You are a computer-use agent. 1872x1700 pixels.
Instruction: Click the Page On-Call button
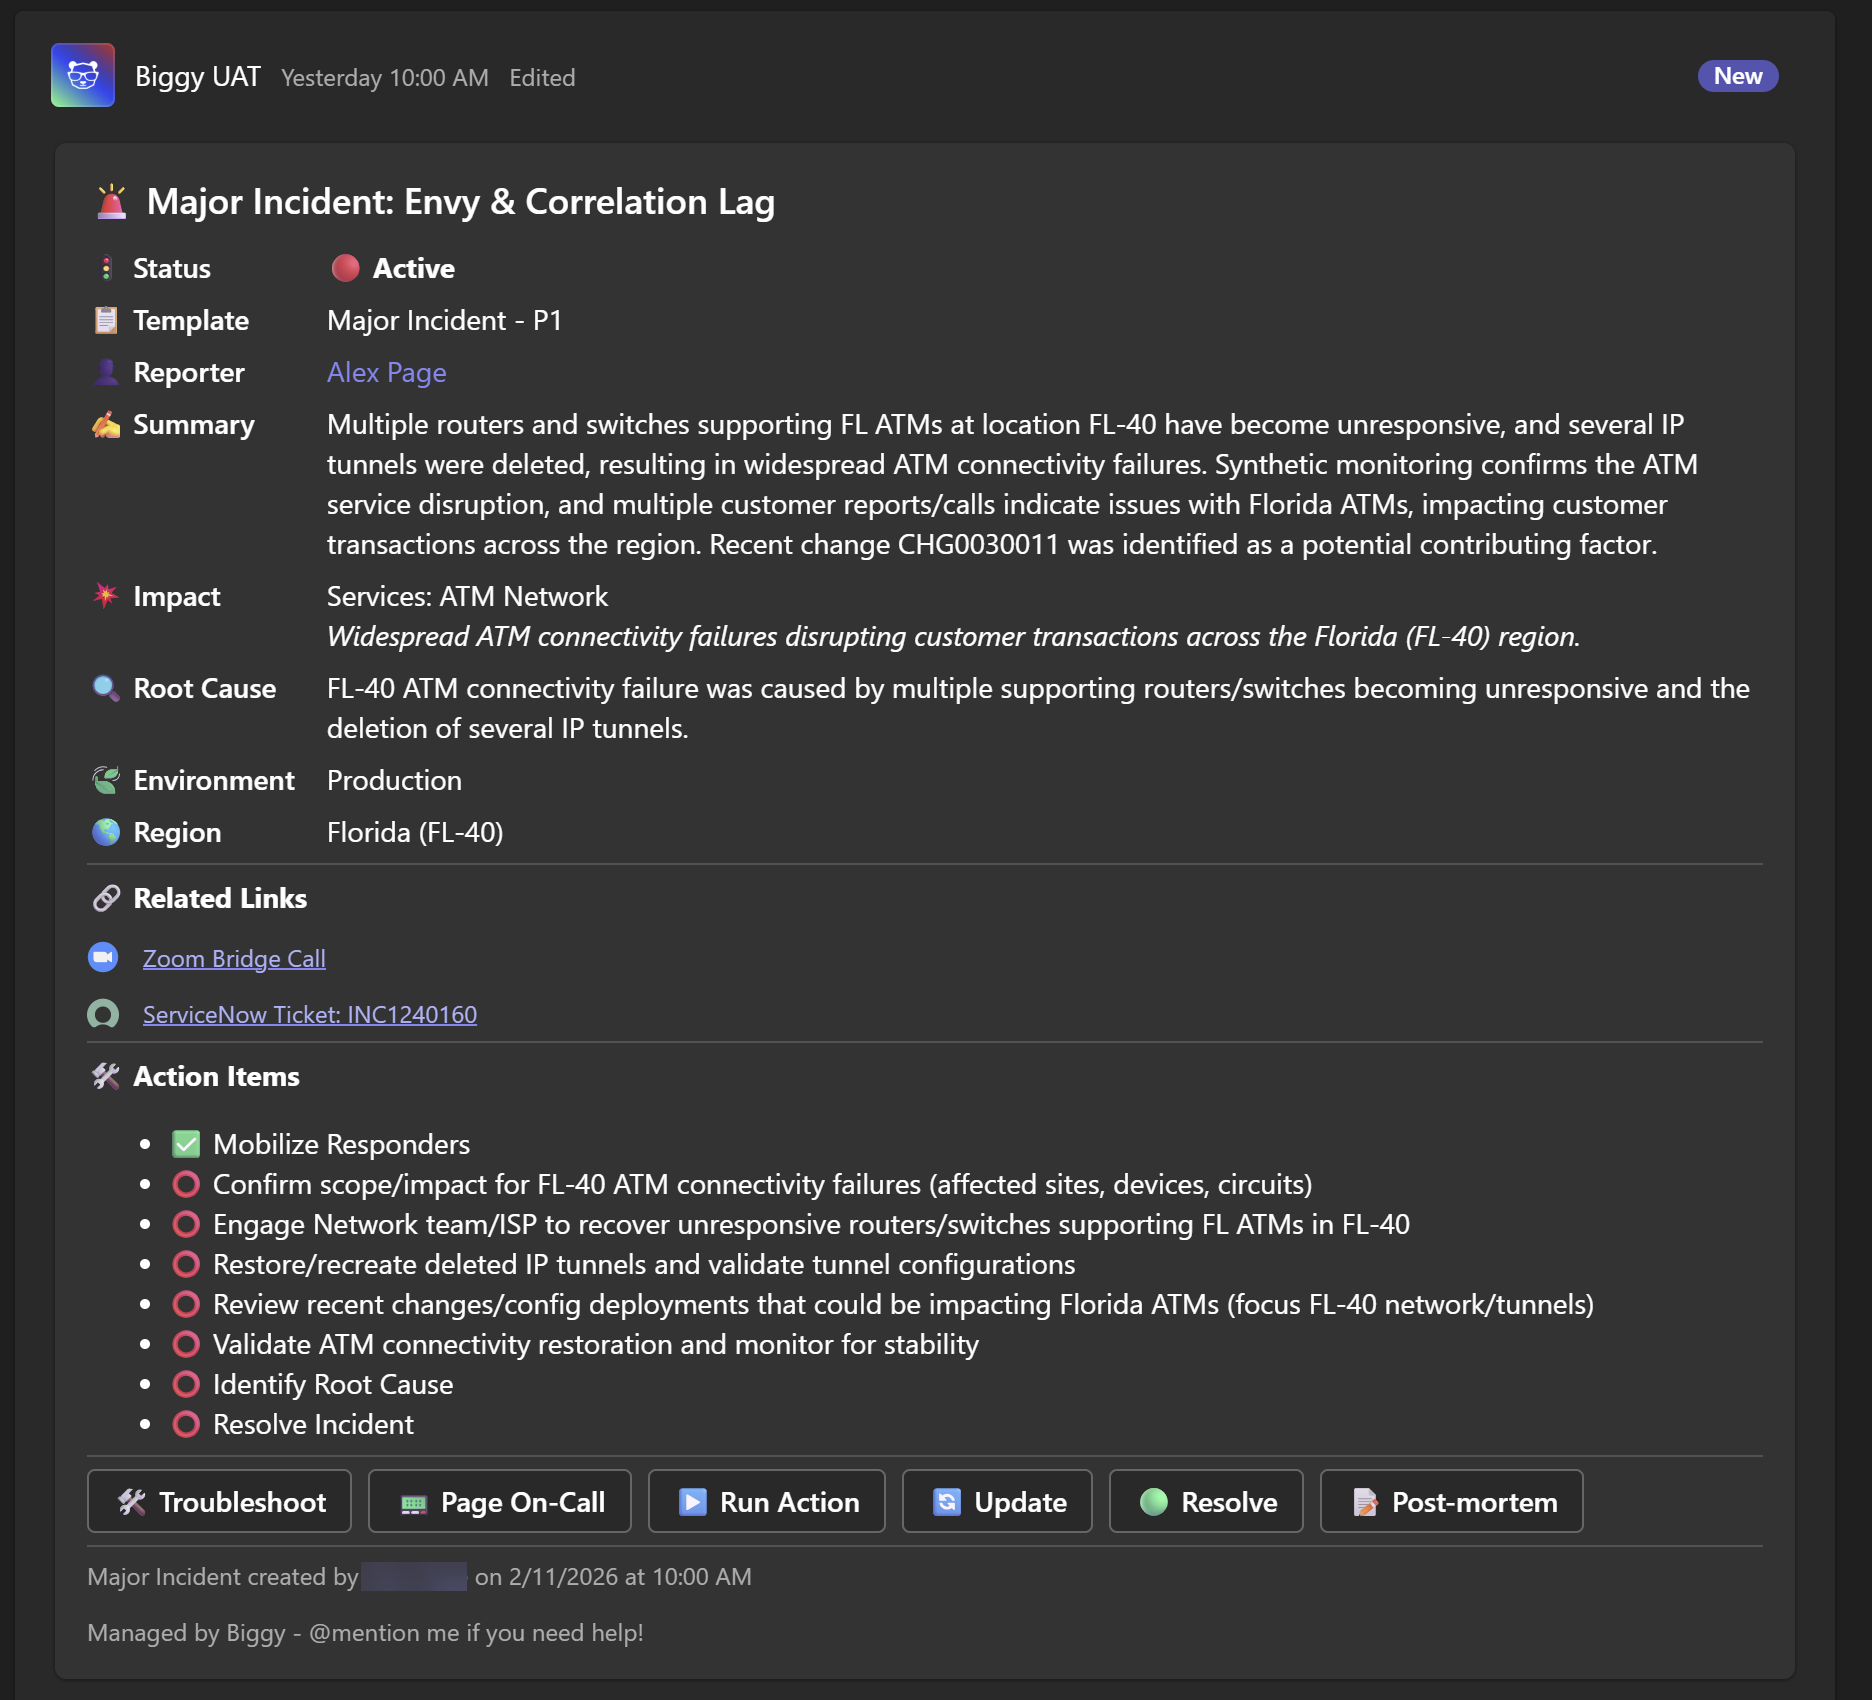click(500, 1501)
